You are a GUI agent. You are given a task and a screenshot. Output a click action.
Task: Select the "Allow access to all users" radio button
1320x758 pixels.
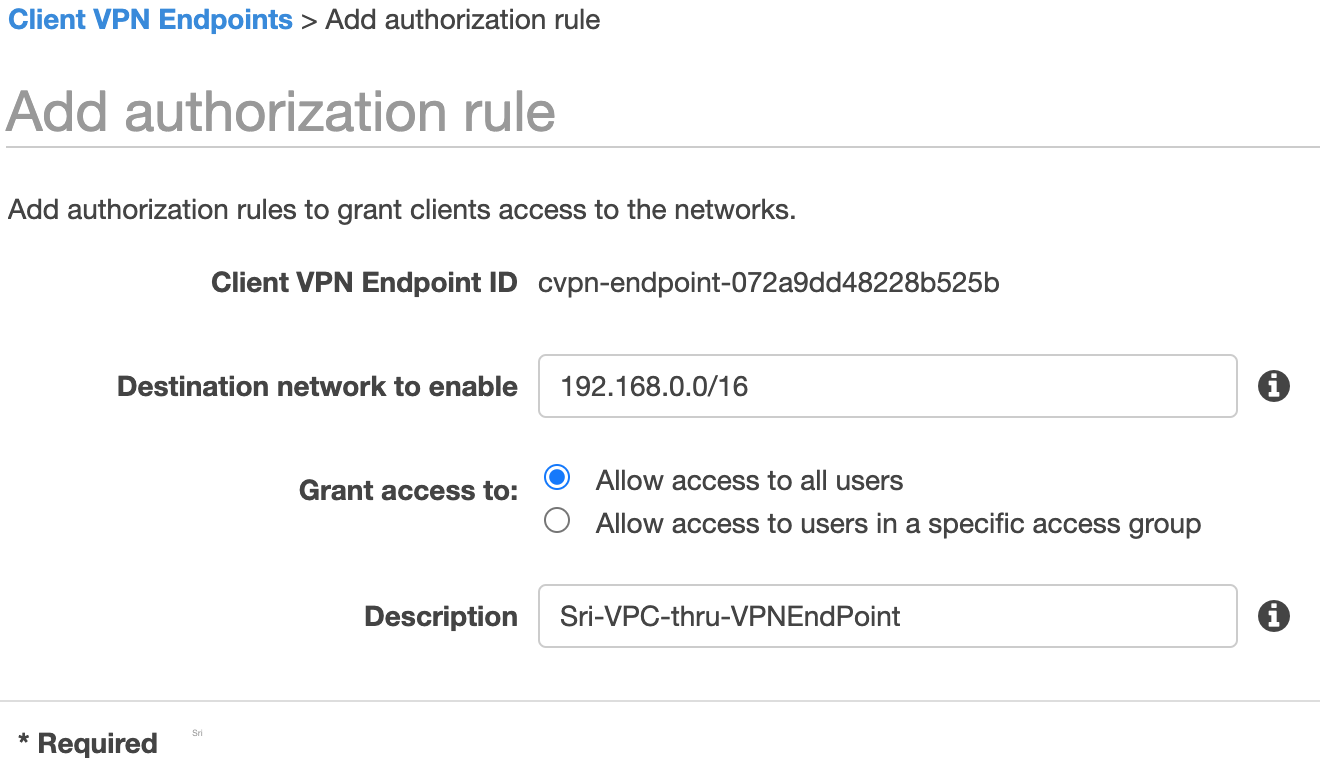pos(557,478)
